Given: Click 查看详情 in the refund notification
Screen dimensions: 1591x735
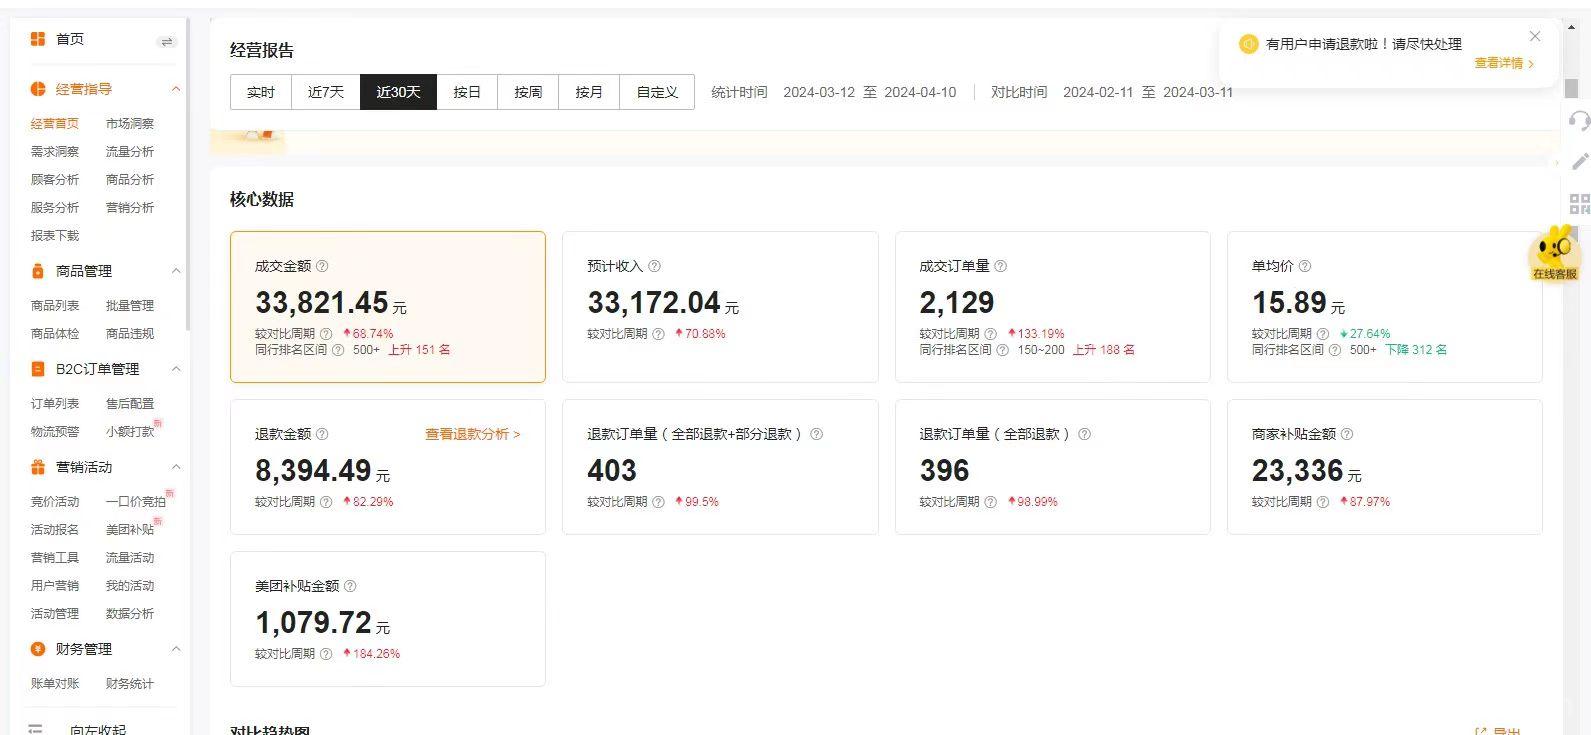Looking at the screenshot, I should pos(1503,63).
